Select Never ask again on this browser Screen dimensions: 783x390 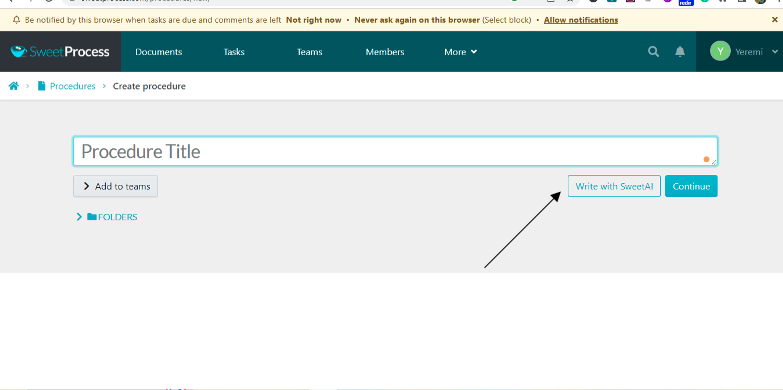pos(417,20)
